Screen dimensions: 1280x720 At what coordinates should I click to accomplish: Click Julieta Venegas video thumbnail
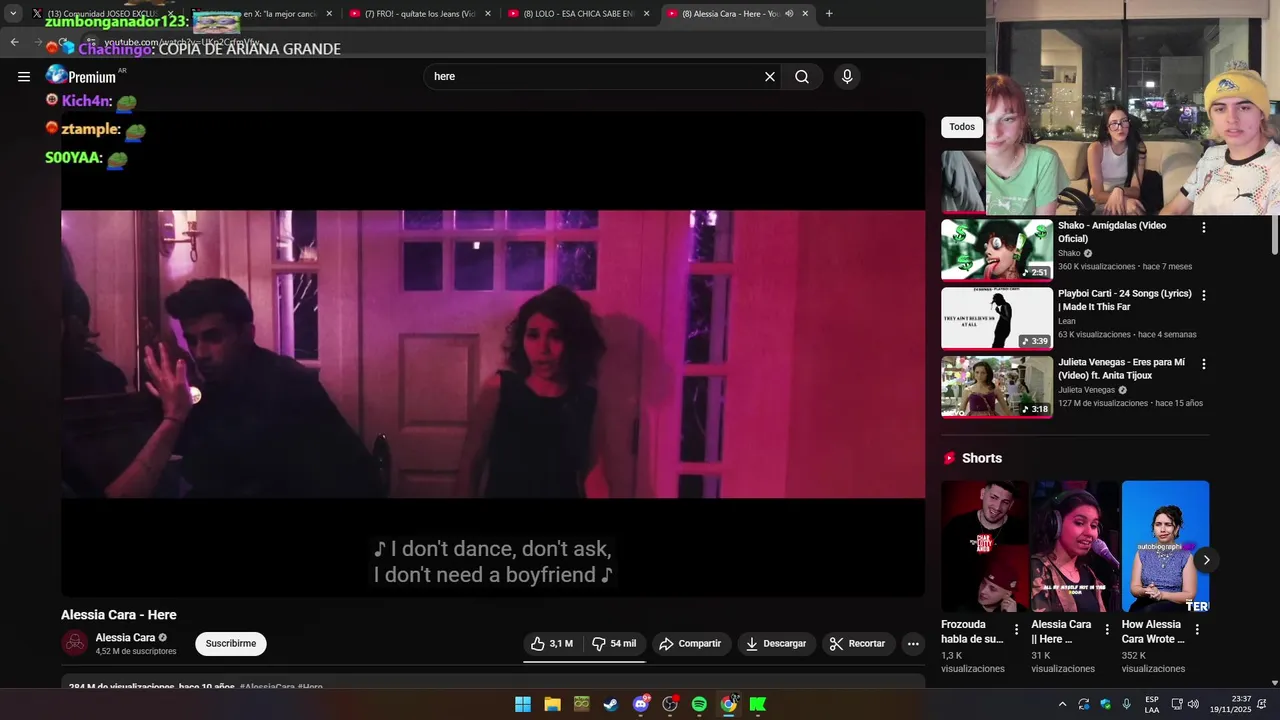tap(997, 387)
